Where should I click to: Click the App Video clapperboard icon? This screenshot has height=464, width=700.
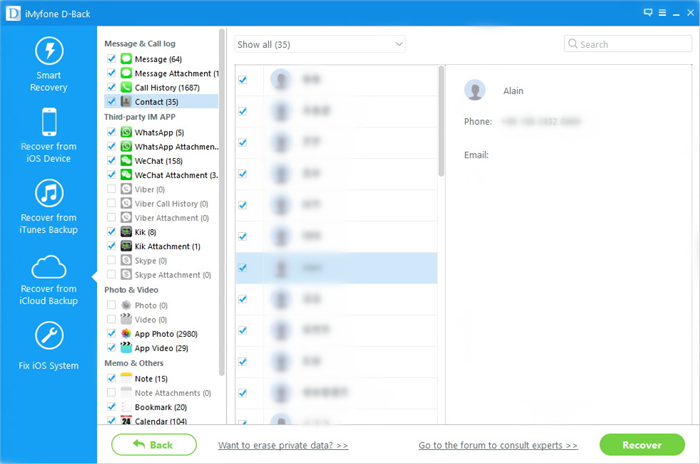tap(126, 348)
